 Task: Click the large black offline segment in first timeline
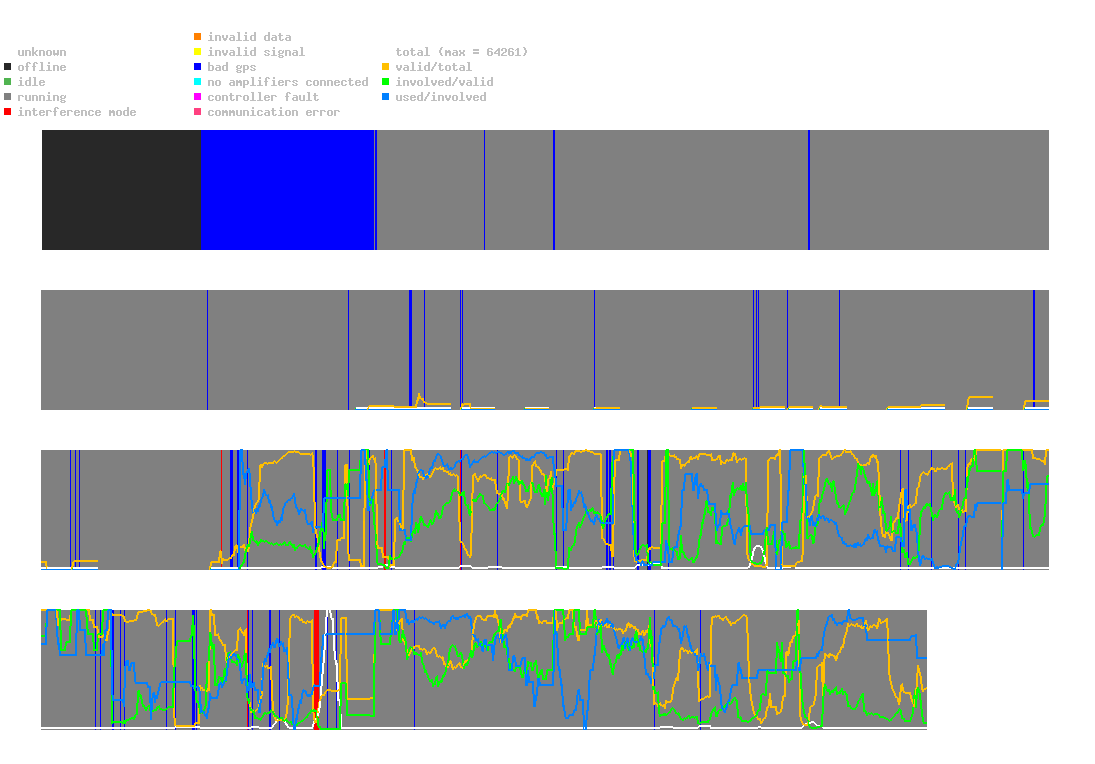[x=122, y=190]
